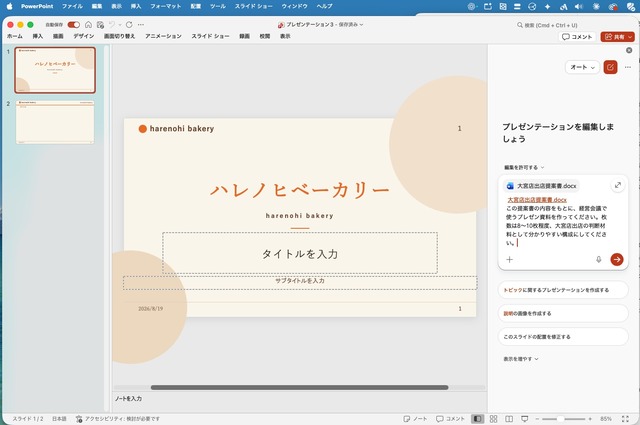Toggle the 自動保存 autosave switch
Screen dimensions: 640x425
[73, 24]
